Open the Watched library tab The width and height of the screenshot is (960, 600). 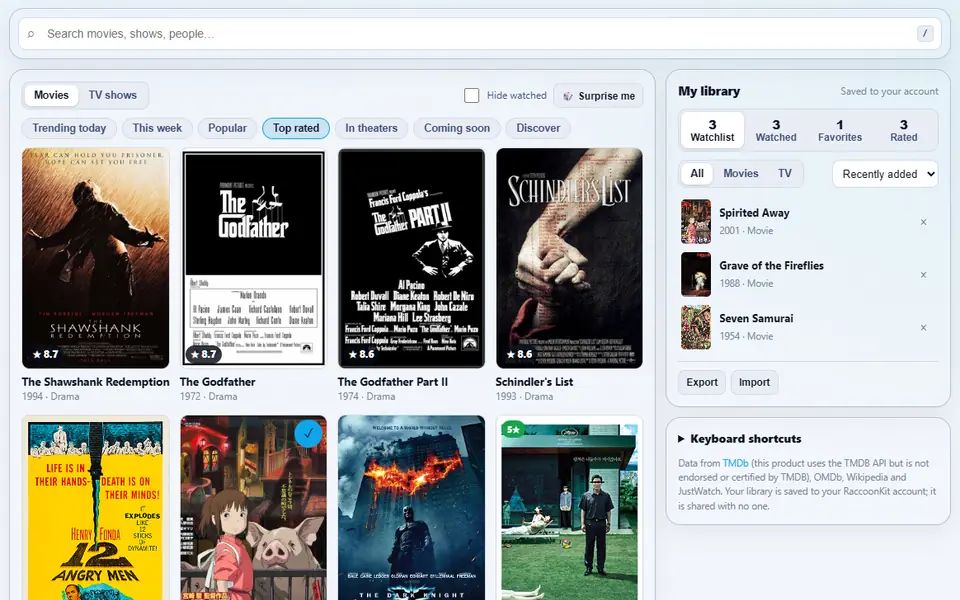pyautogui.click(x=776, y=130)
